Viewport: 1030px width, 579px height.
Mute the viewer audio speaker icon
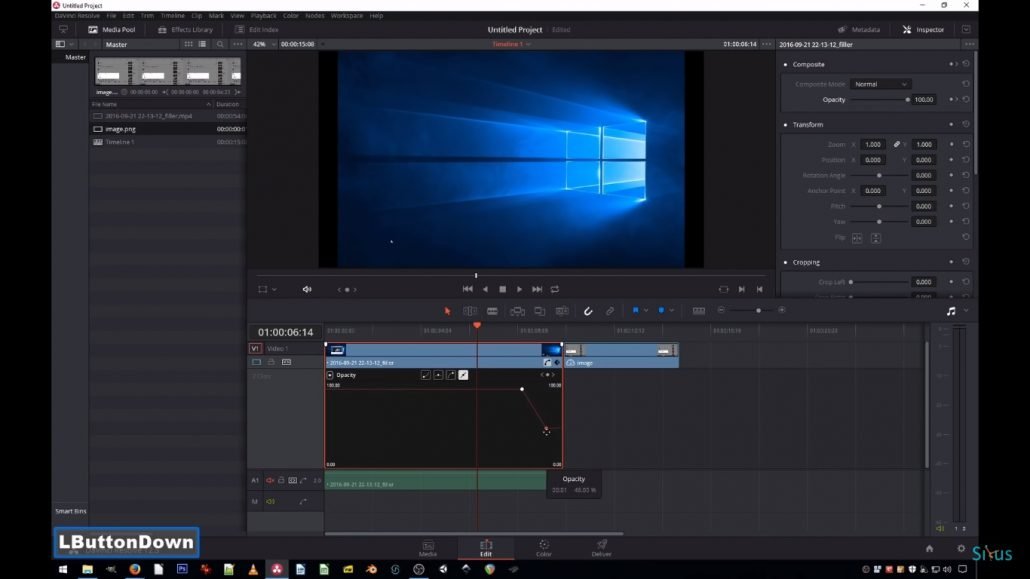pos(307,289)
